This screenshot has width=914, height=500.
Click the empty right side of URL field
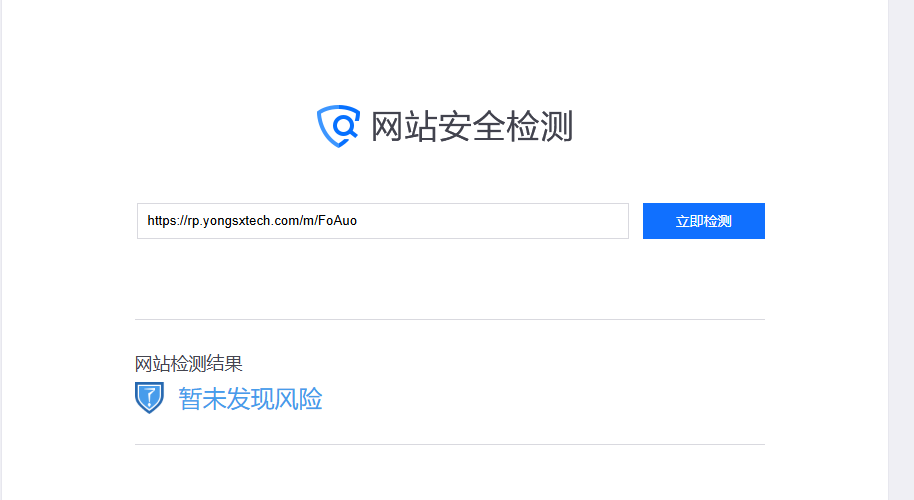coord(495,221)
